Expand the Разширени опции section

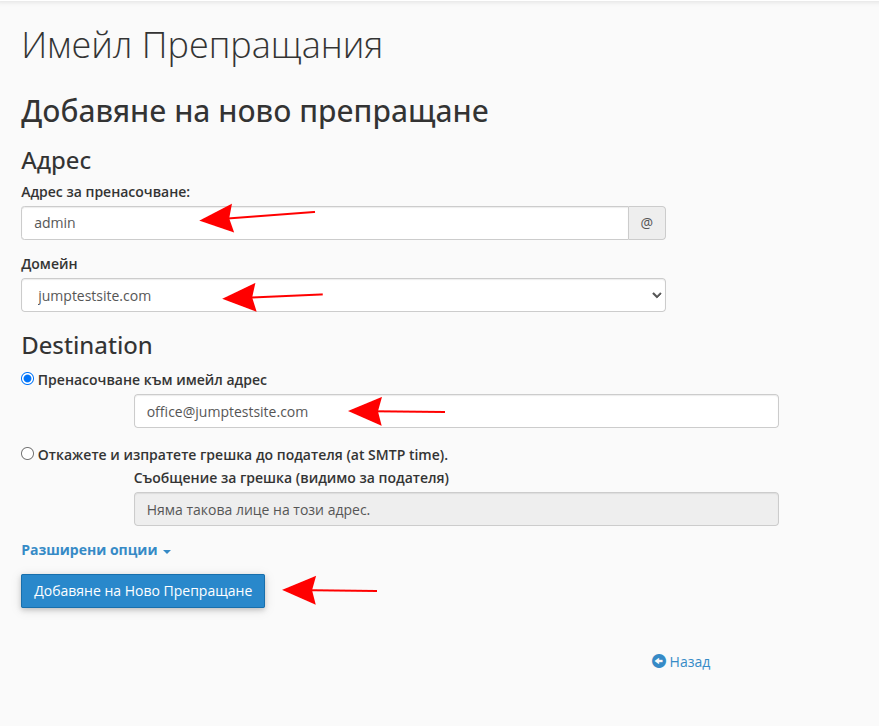pyautogui.click(x=90, y=550)
